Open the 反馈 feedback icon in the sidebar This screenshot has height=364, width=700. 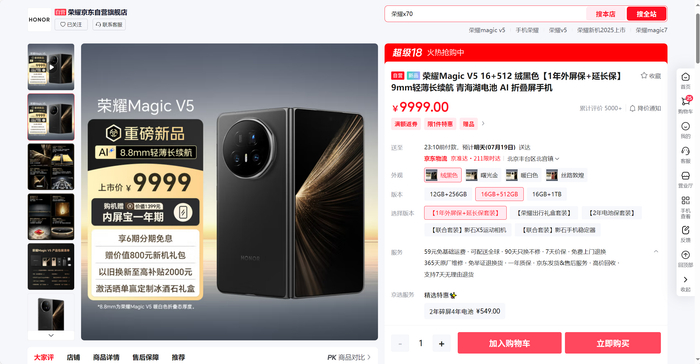click(685, 230)
